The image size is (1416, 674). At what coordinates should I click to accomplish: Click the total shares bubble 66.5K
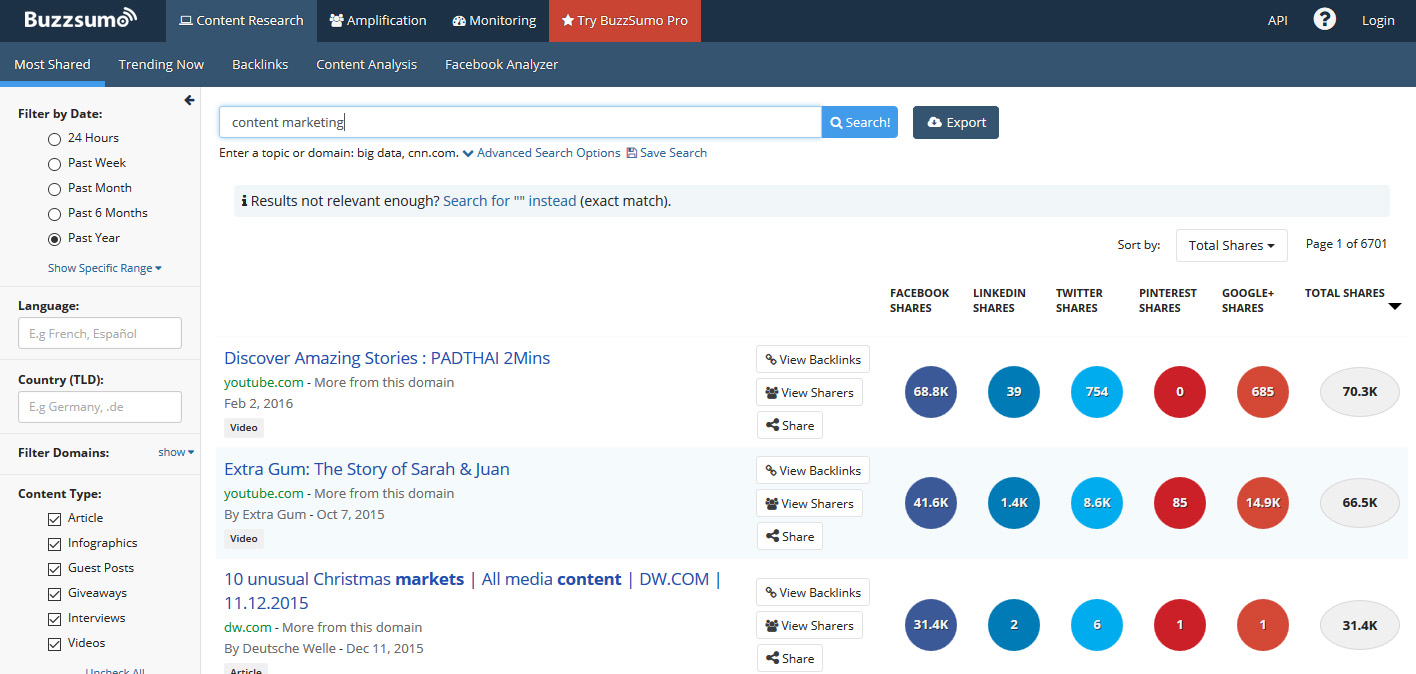[x=1360, y=503]
